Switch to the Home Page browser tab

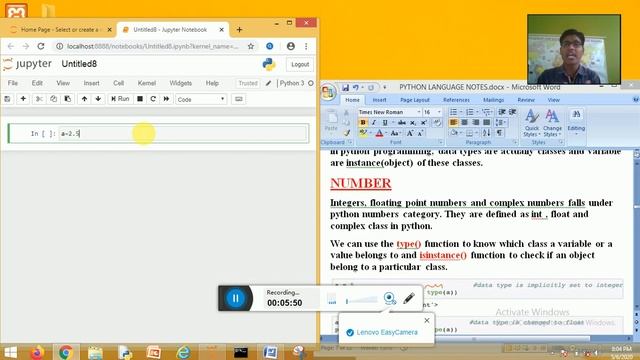[x=60, y=30]
